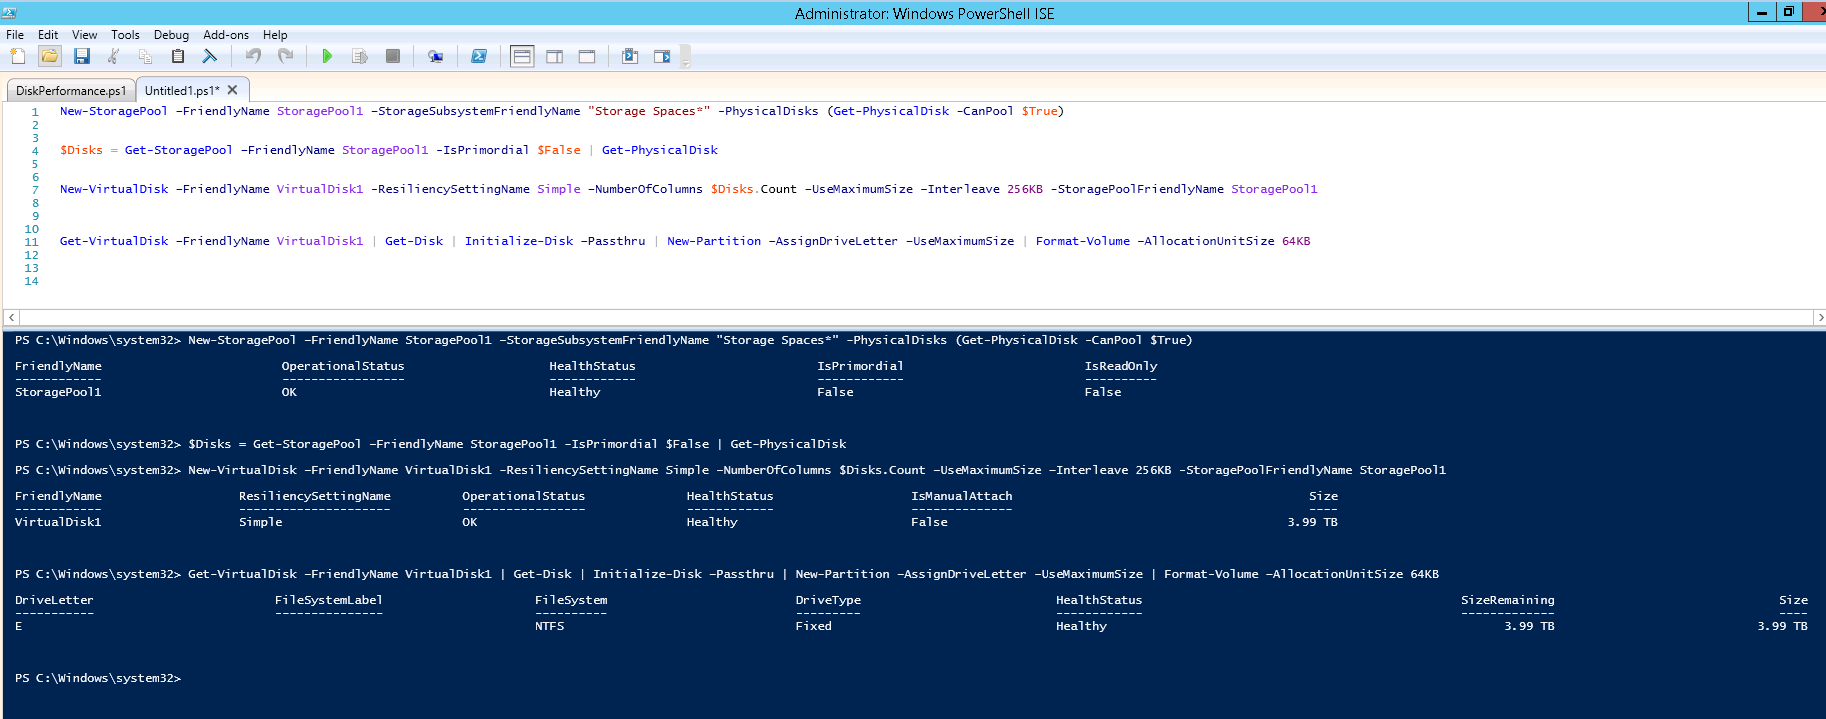The image size is (1826, 719).
Task: Show the Command Add-on window
Action: coord(662,57)
